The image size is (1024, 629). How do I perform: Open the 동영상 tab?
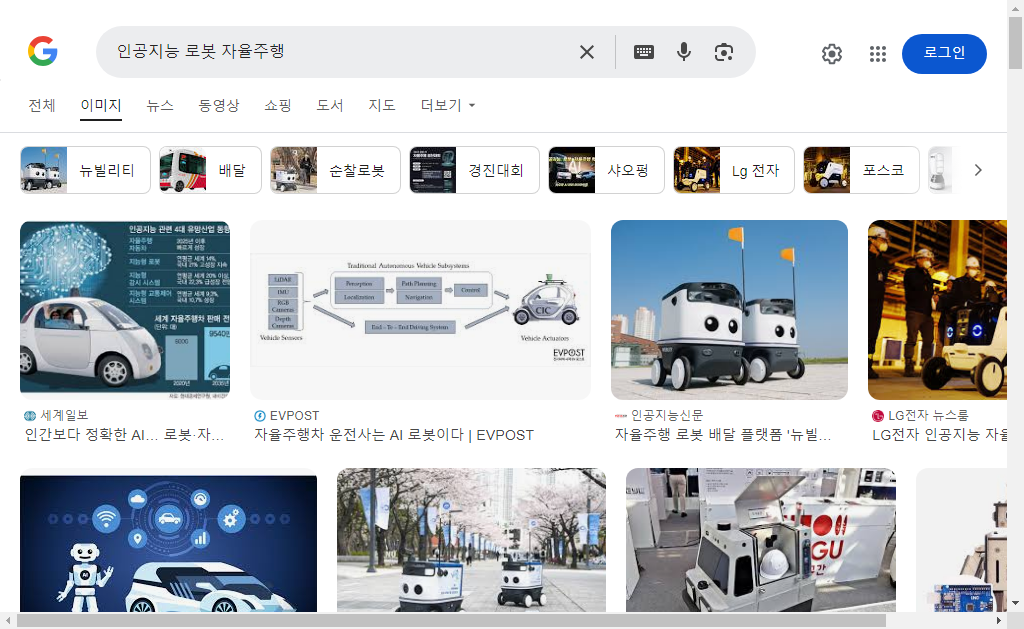tap(219, 105)
